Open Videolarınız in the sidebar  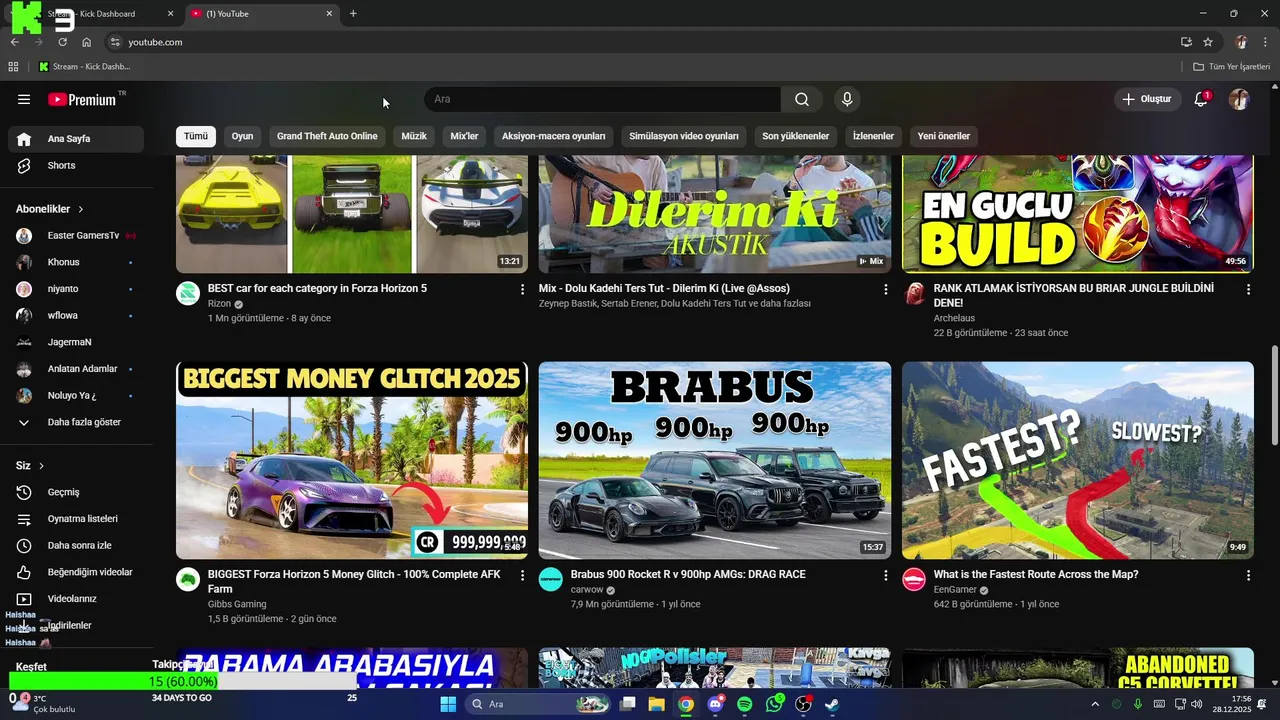[76, 599]
